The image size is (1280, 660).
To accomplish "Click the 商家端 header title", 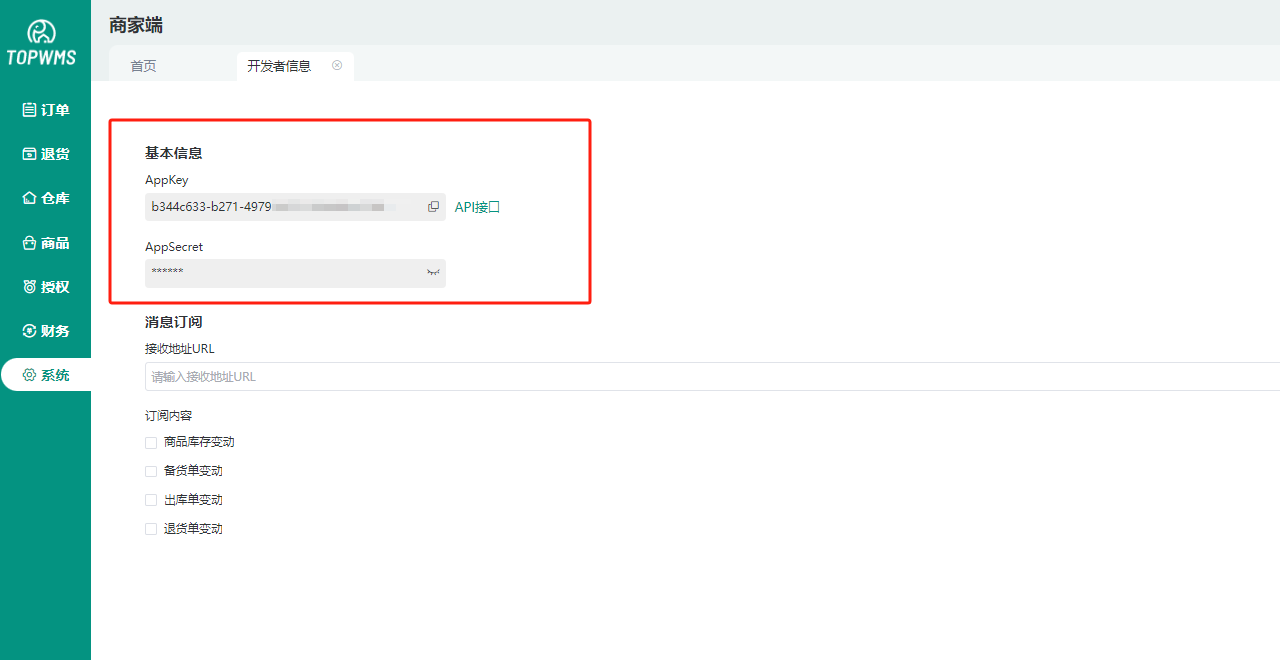I will [x=136, y=25].
